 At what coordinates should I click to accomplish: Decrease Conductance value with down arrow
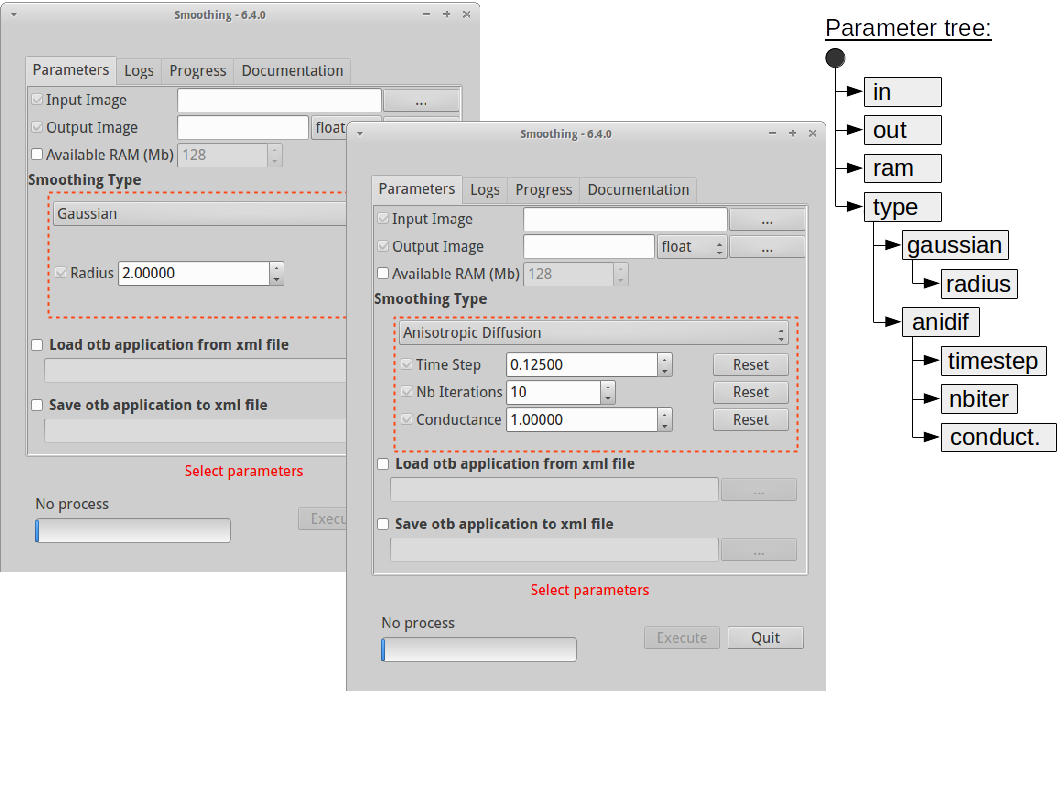click(x=665, y=426)
